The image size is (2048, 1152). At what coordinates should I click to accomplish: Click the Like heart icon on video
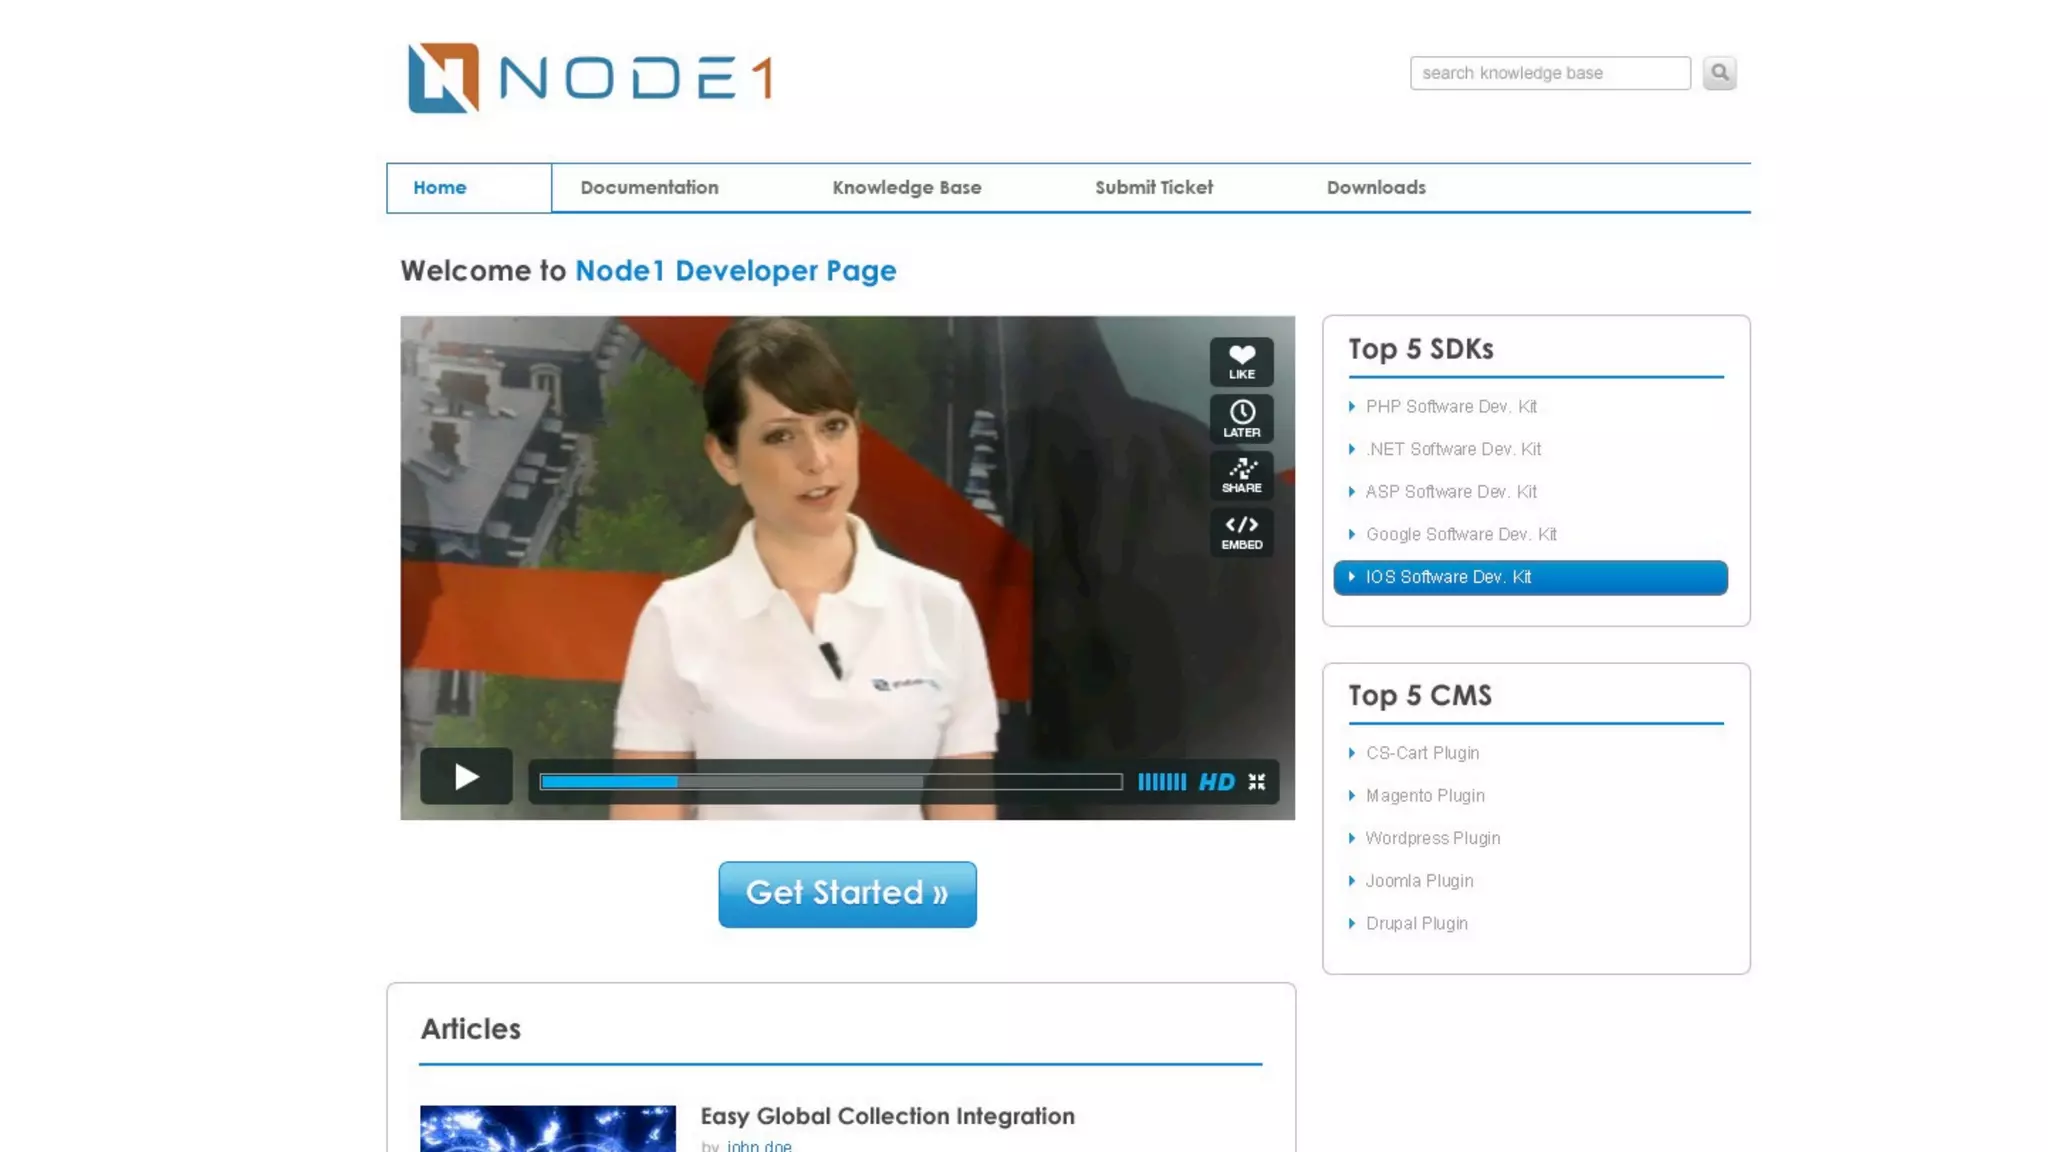(x=1241, y=361)
